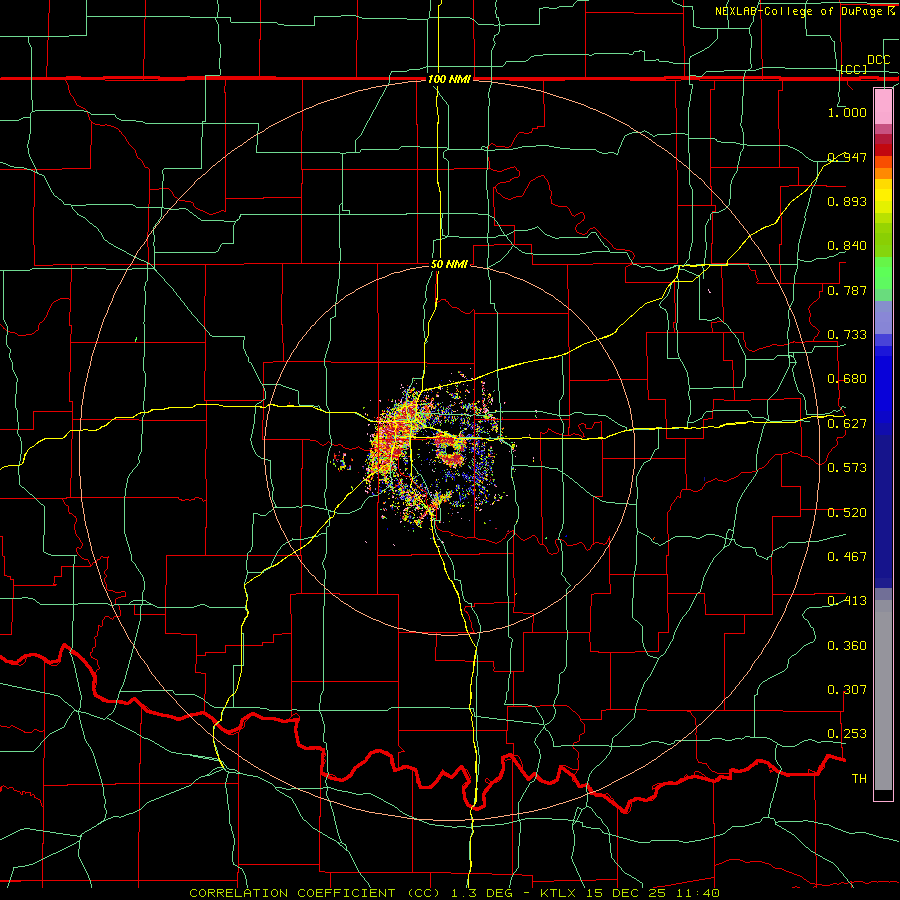Image resolution: width=900 pixels, height=900 pixels.
Task: Select the 0.253 legend value
Action: [847, 734]
